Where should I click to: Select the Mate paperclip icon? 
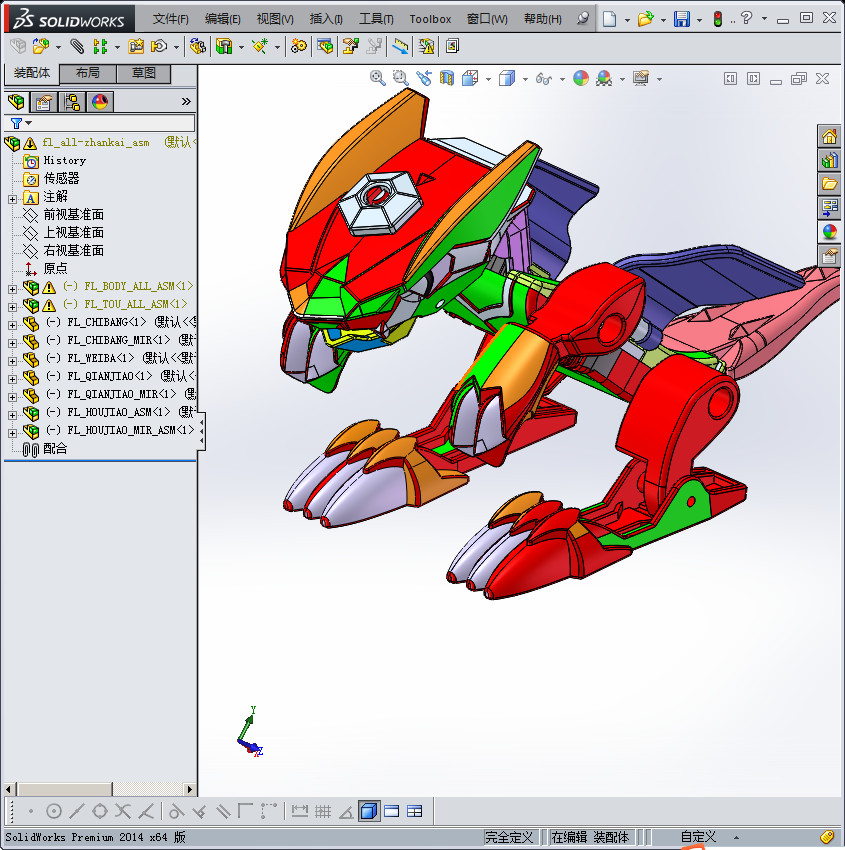coord(79,46)
